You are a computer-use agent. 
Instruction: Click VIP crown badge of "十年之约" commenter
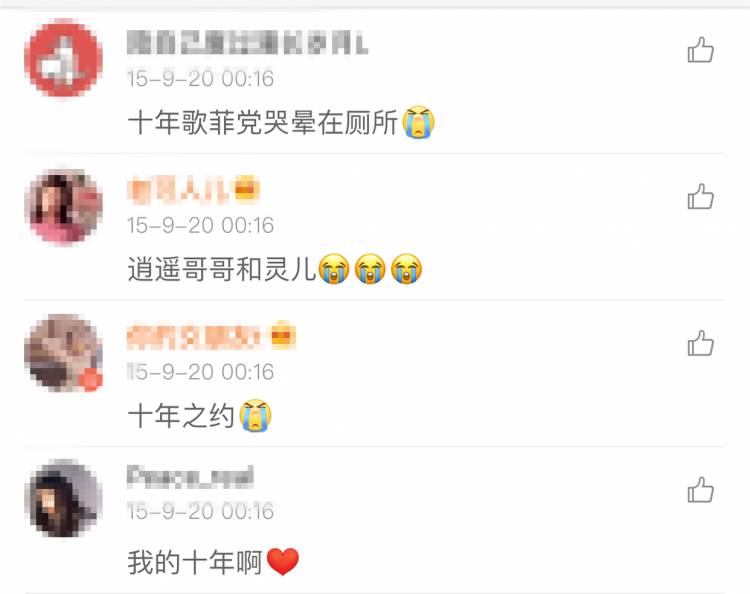(x=283, y=335)
